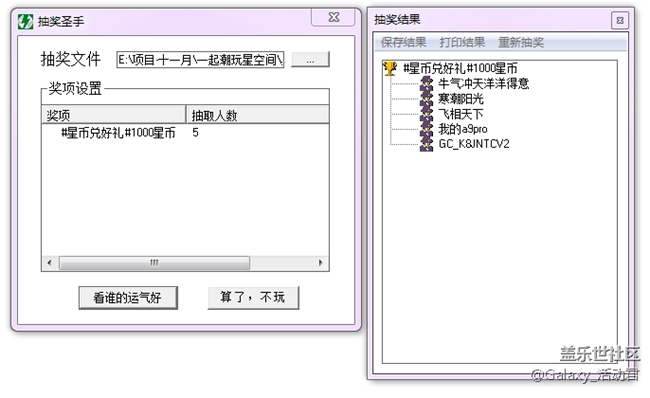This screenshot has height=398, width=650.
Task: Choose 重新抽奖 to redraw winners
Action: tap(521, 42)
